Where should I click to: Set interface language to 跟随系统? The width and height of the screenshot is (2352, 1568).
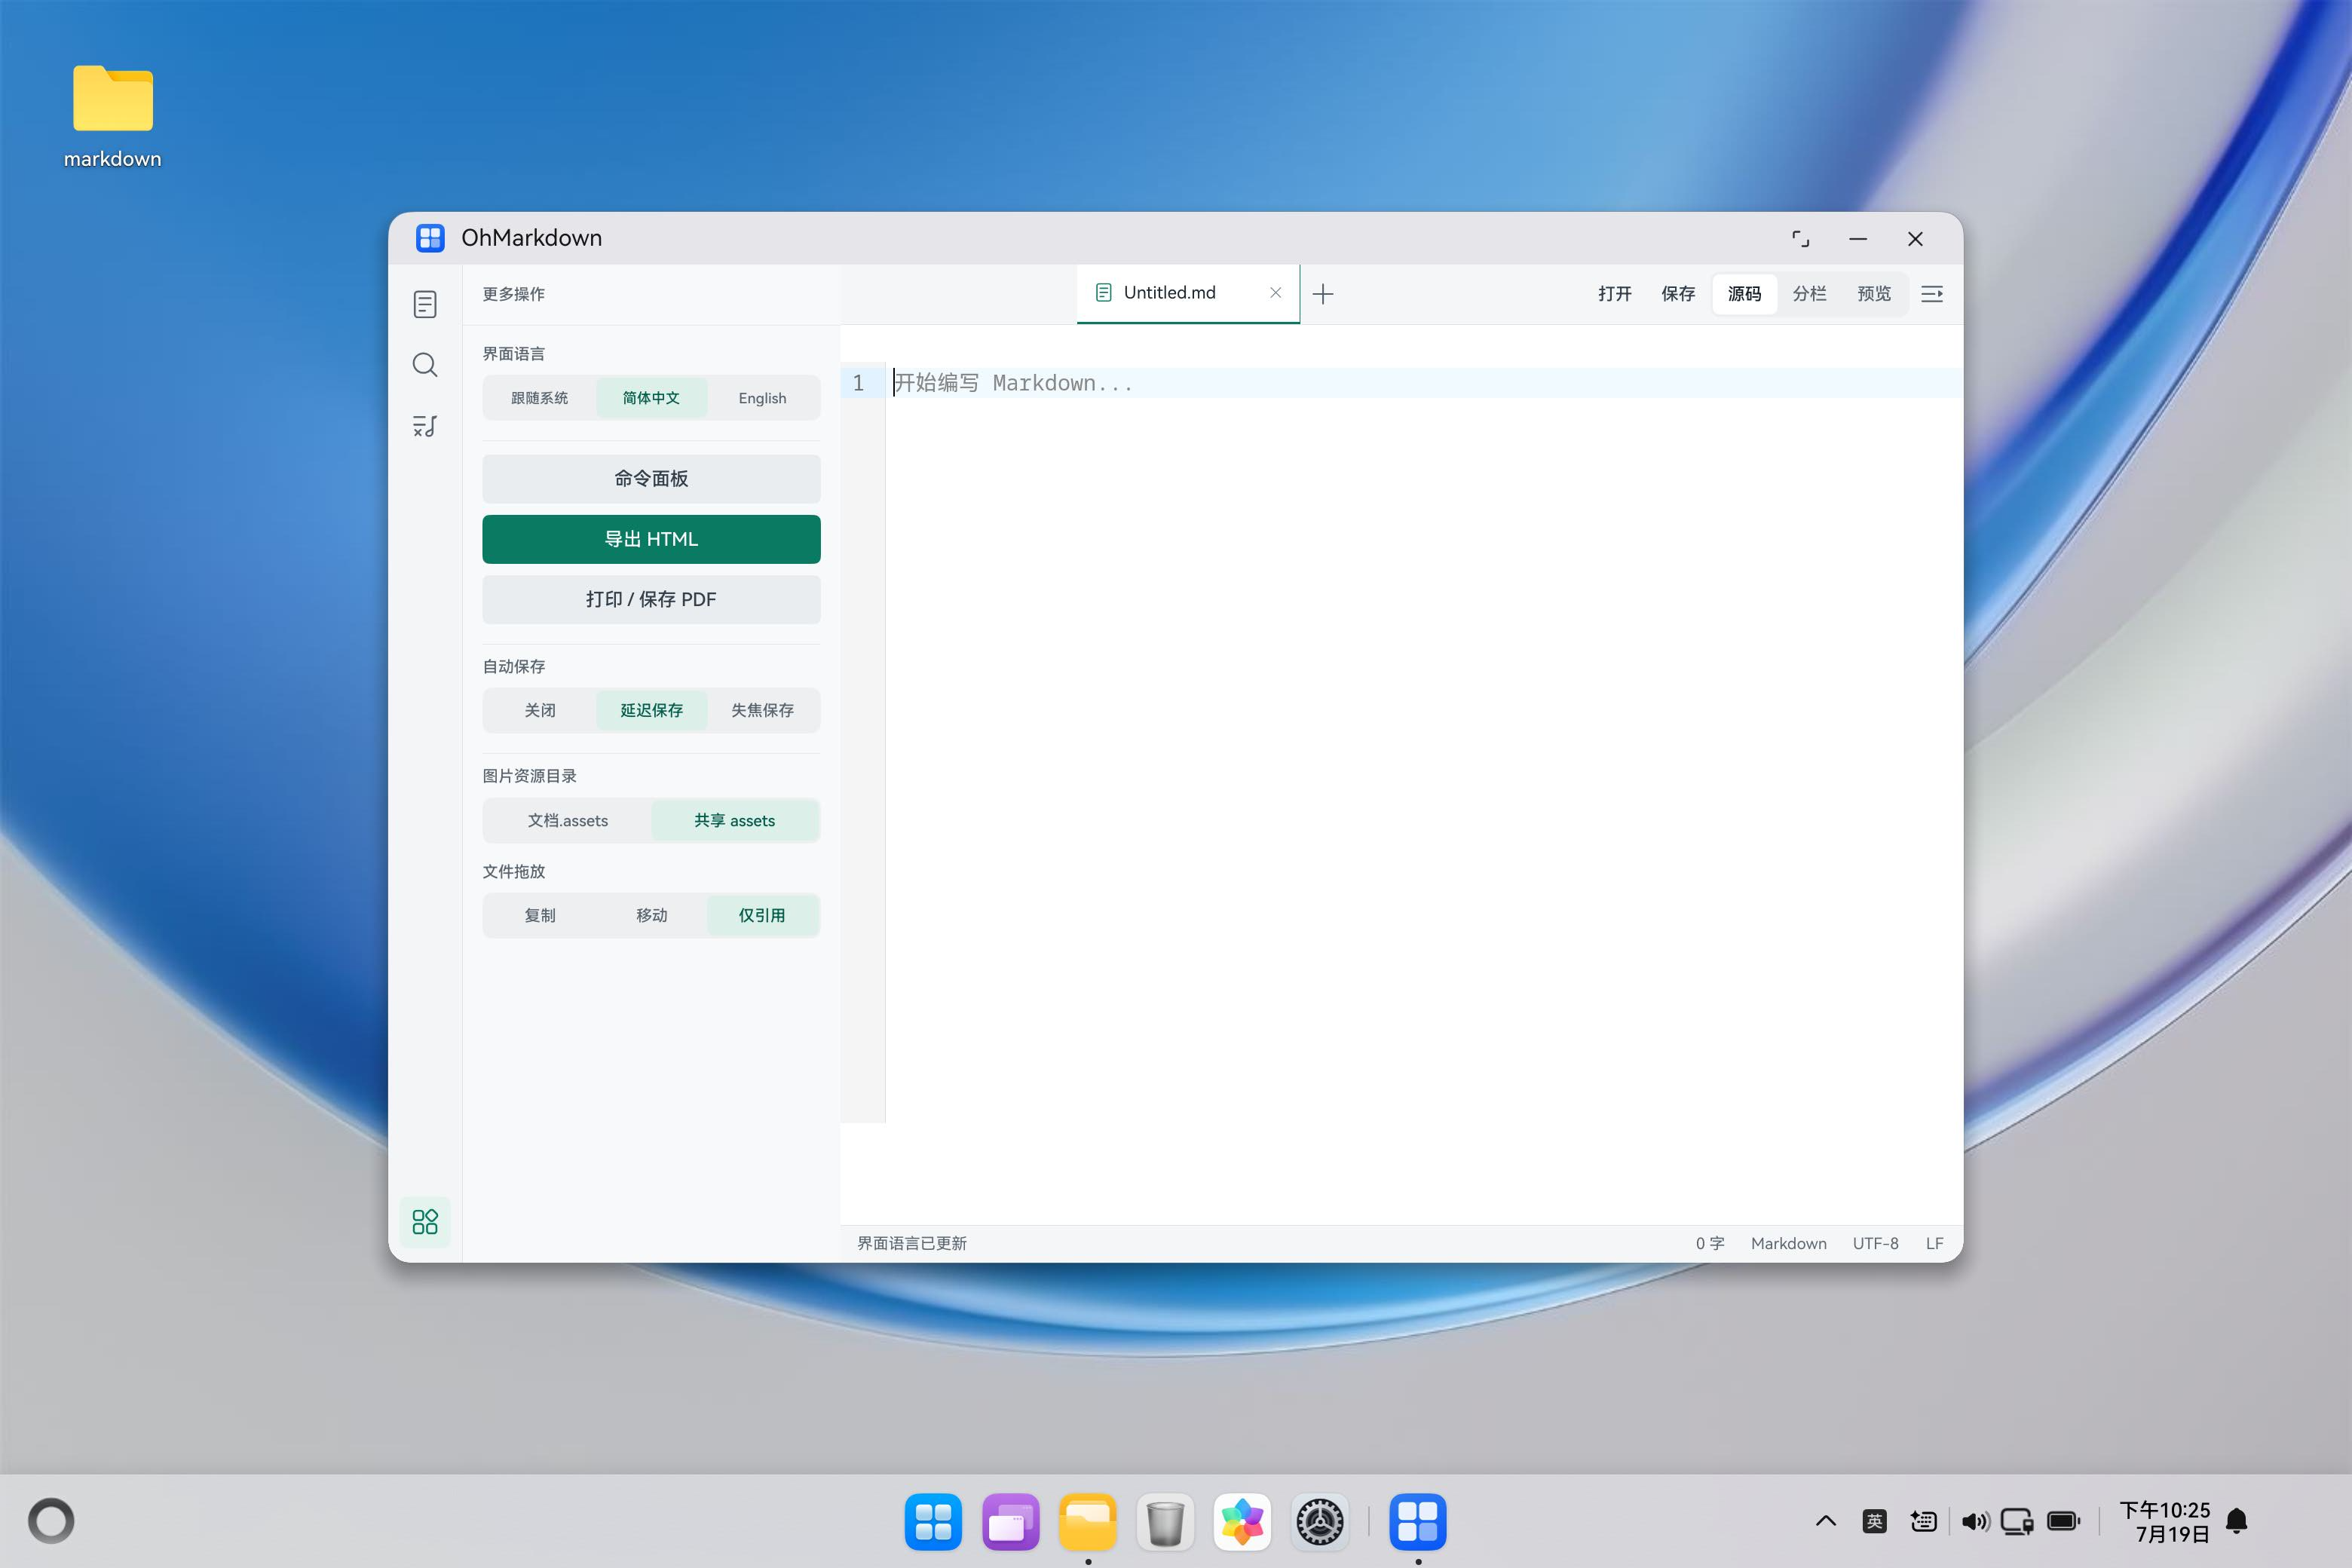(540, 398)
